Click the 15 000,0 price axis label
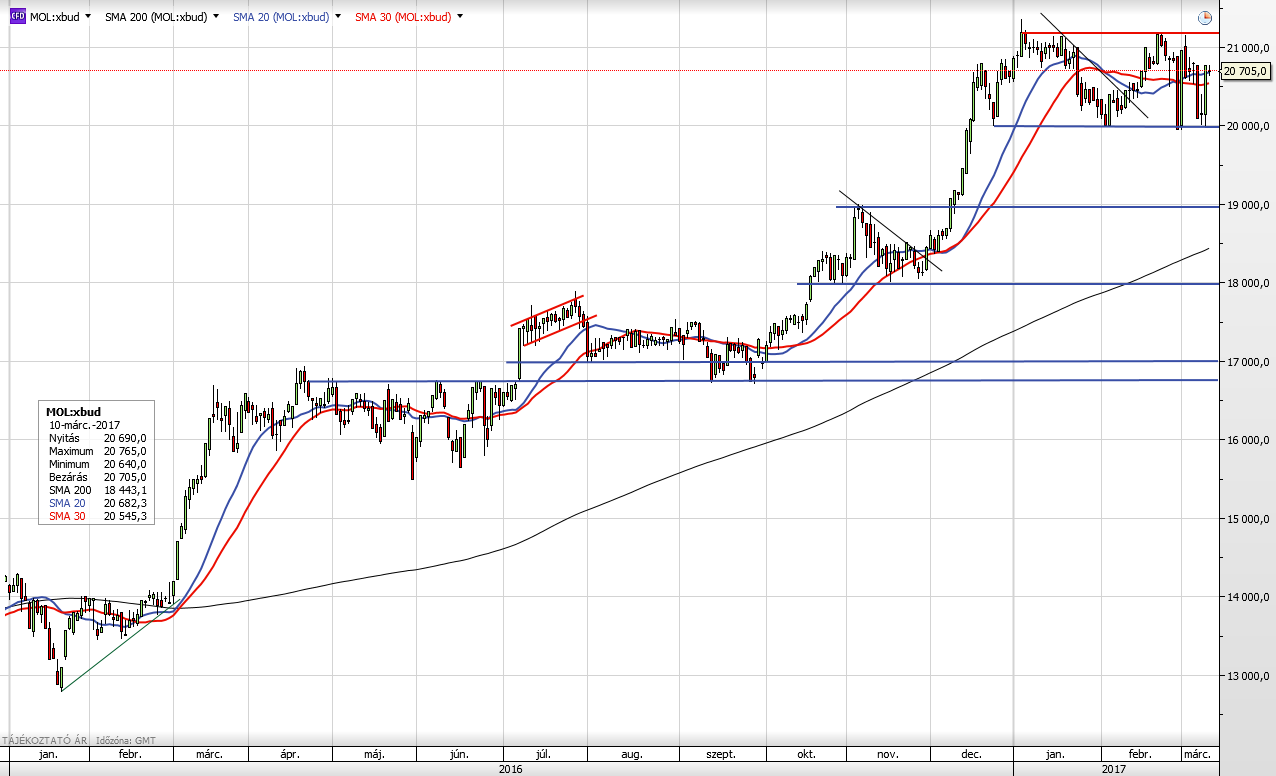Screen dimensions: 1276x776 (x=1247, y=519)
